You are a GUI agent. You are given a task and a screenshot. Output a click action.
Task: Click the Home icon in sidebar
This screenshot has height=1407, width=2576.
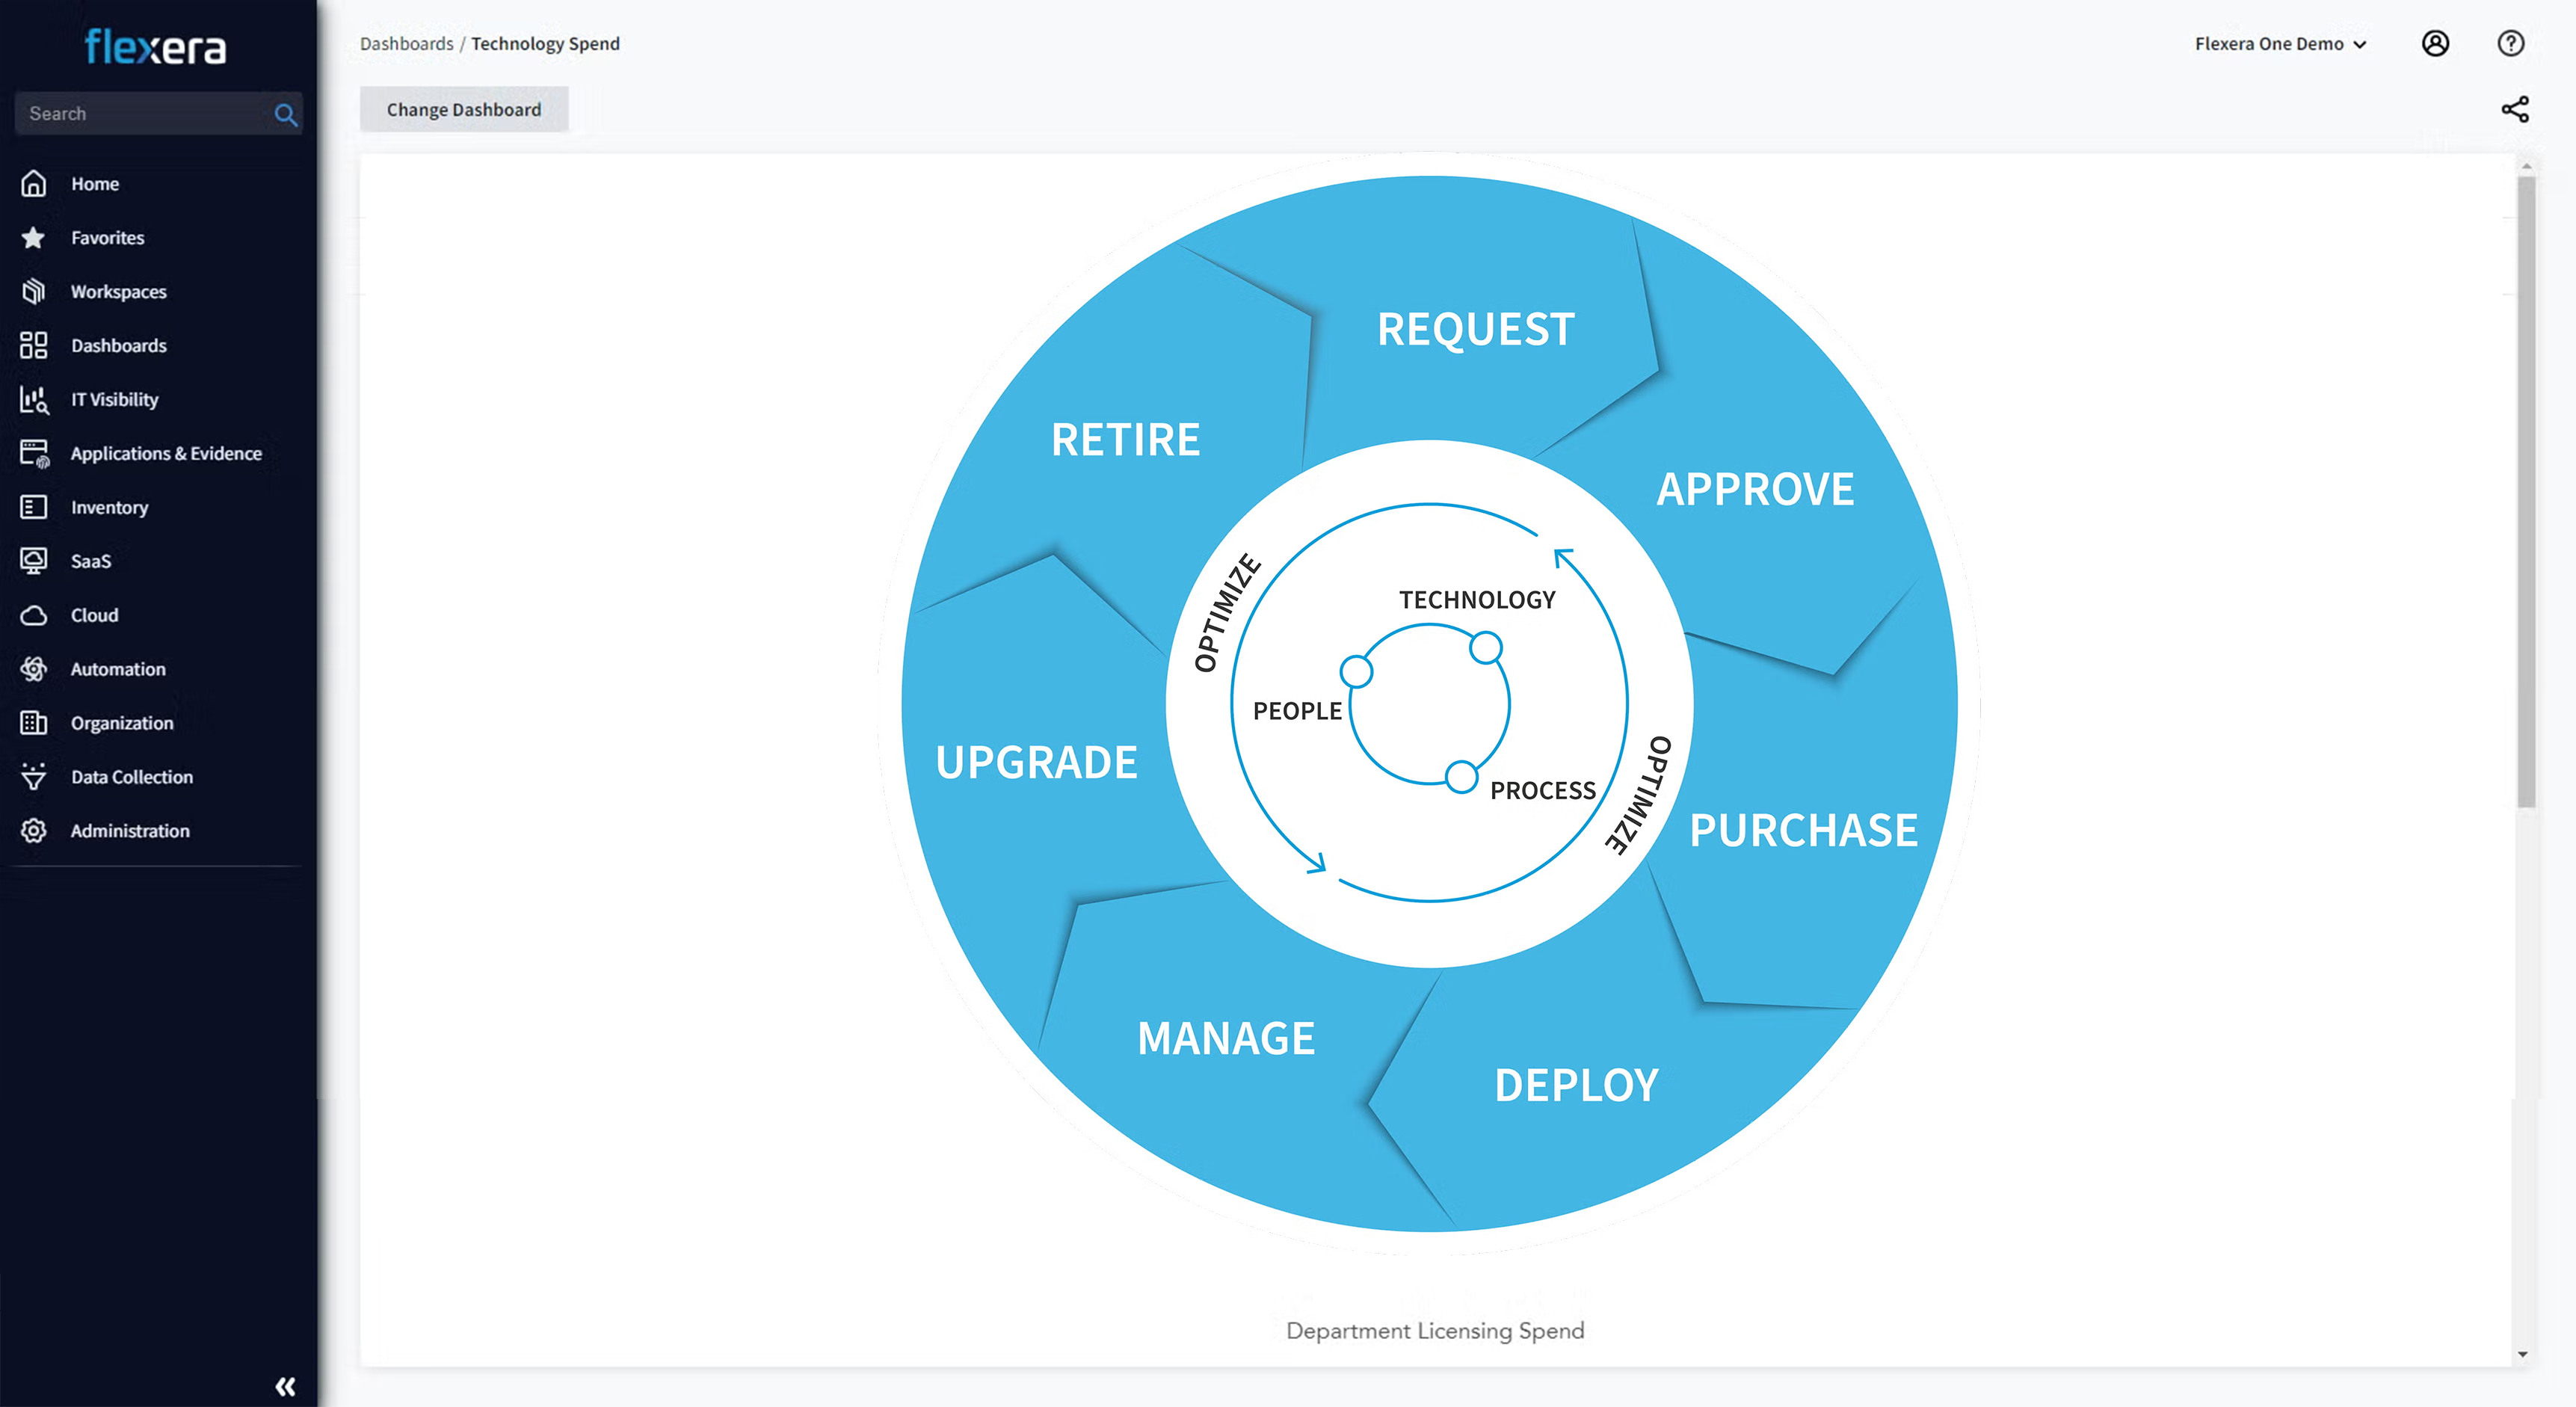[x=34, y=184]
